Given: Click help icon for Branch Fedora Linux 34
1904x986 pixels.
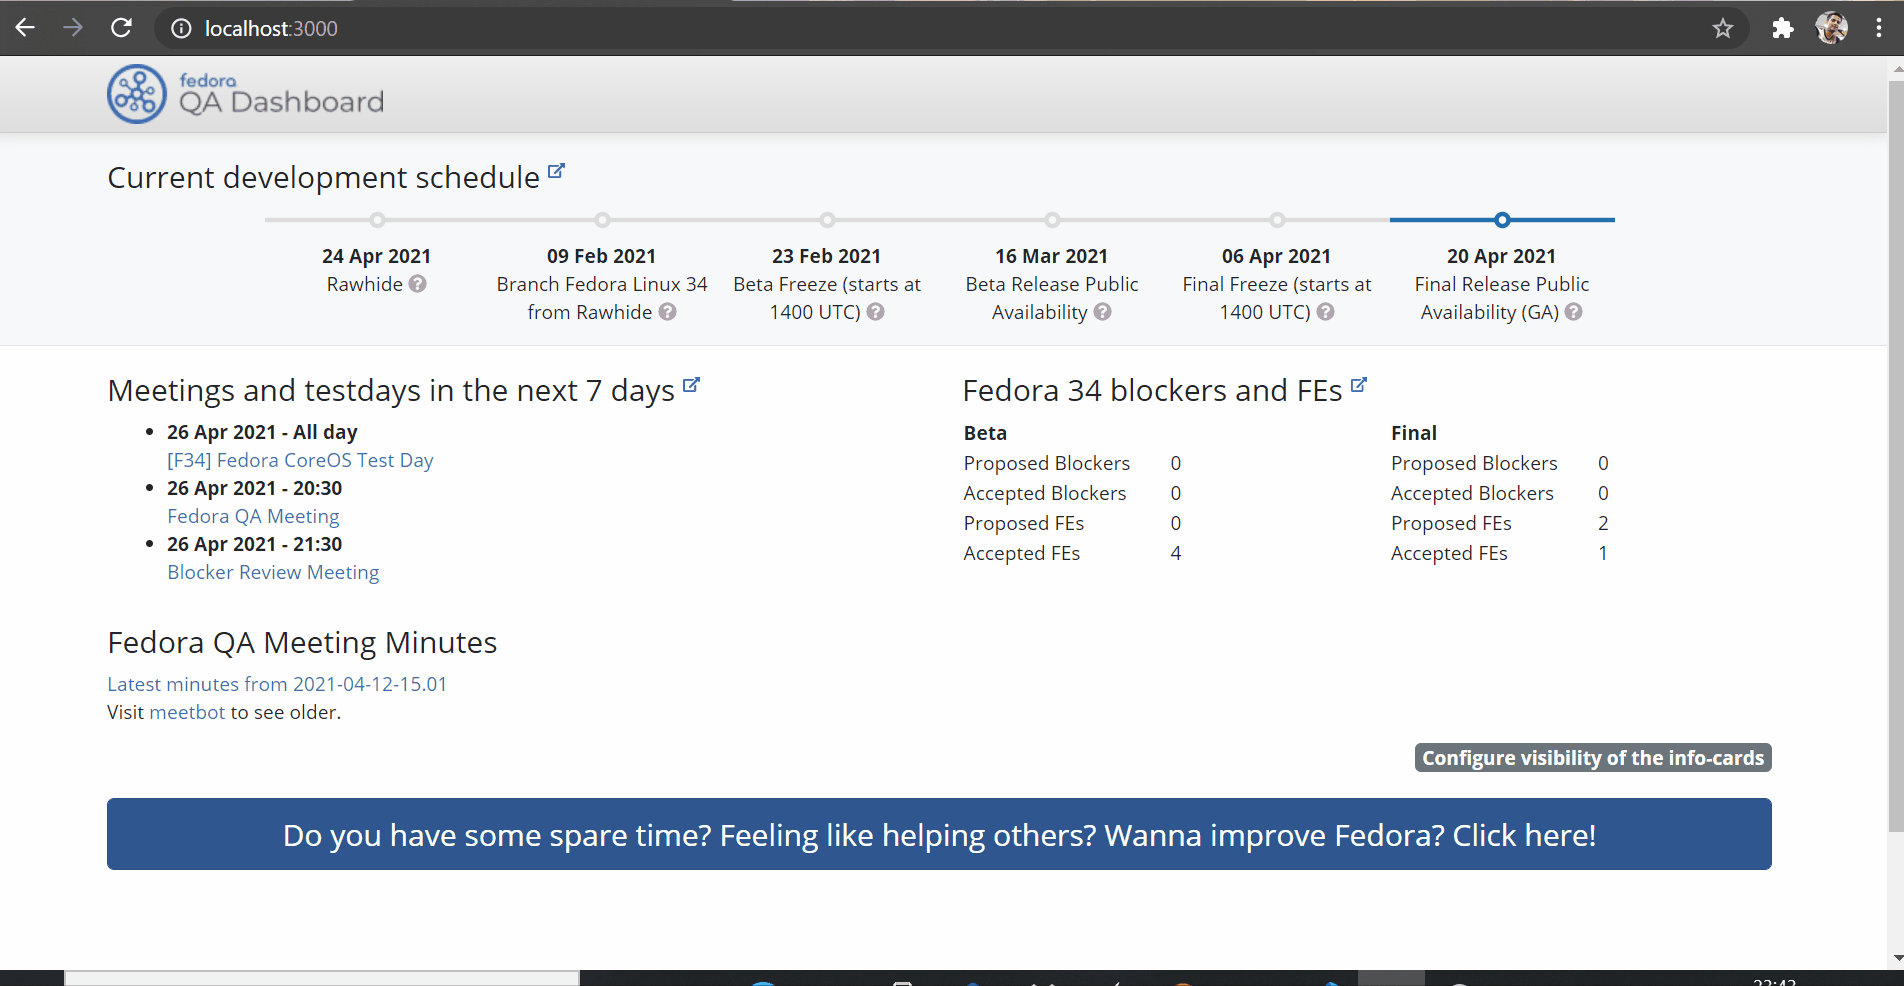Looking at the screenshot, I should [x=668, y=312].
